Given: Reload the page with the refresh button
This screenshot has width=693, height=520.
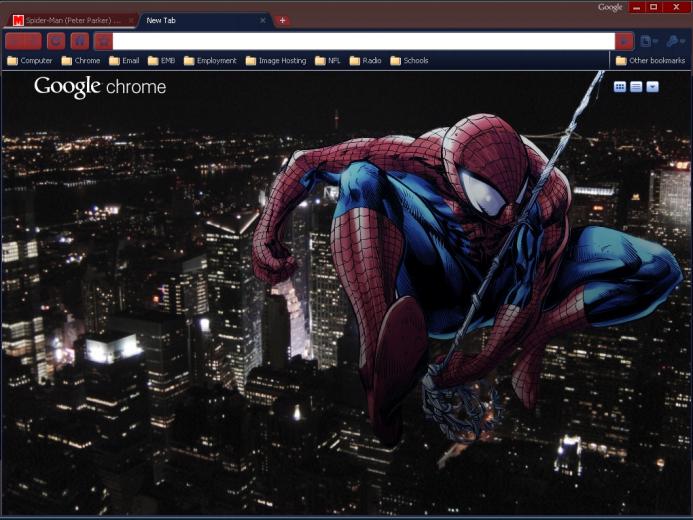Looking at the screenshot, I should click(56, 41).
